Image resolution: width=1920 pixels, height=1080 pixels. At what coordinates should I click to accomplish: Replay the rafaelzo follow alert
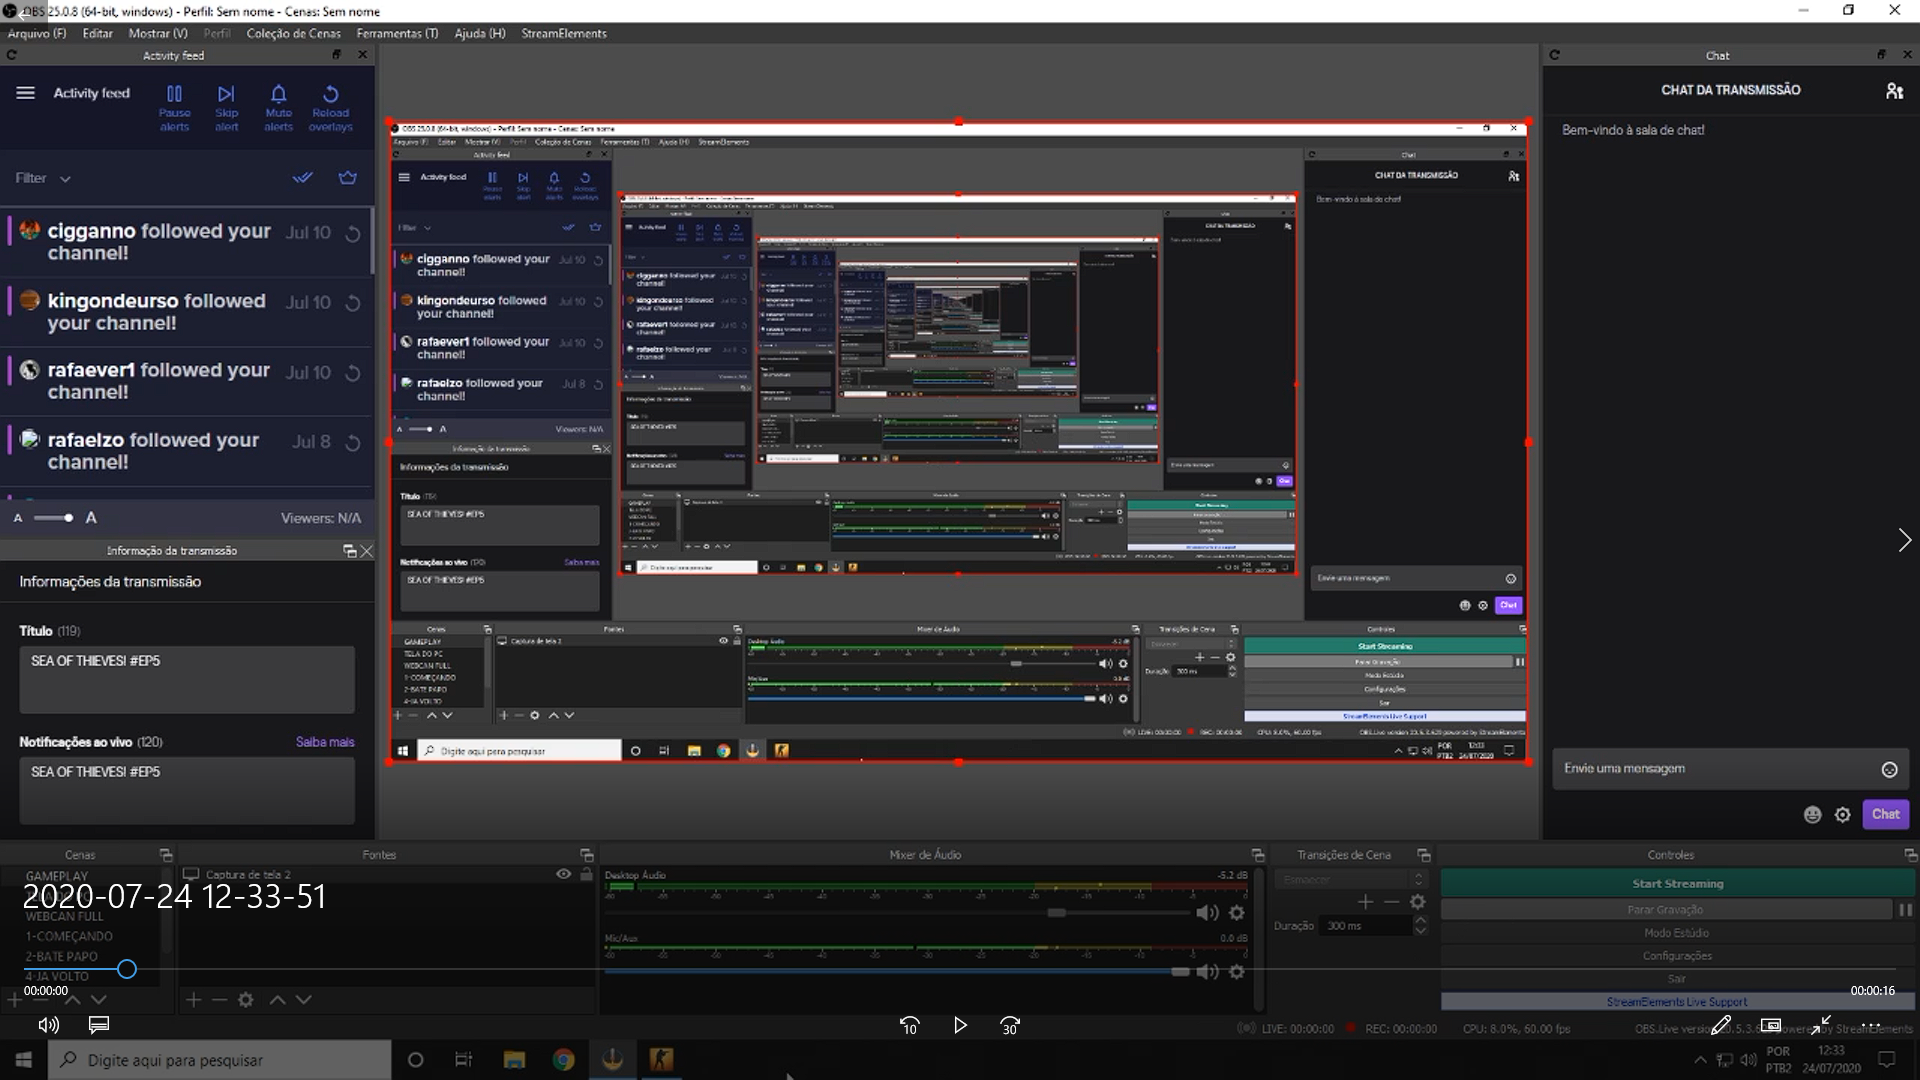tap(352, 442)
